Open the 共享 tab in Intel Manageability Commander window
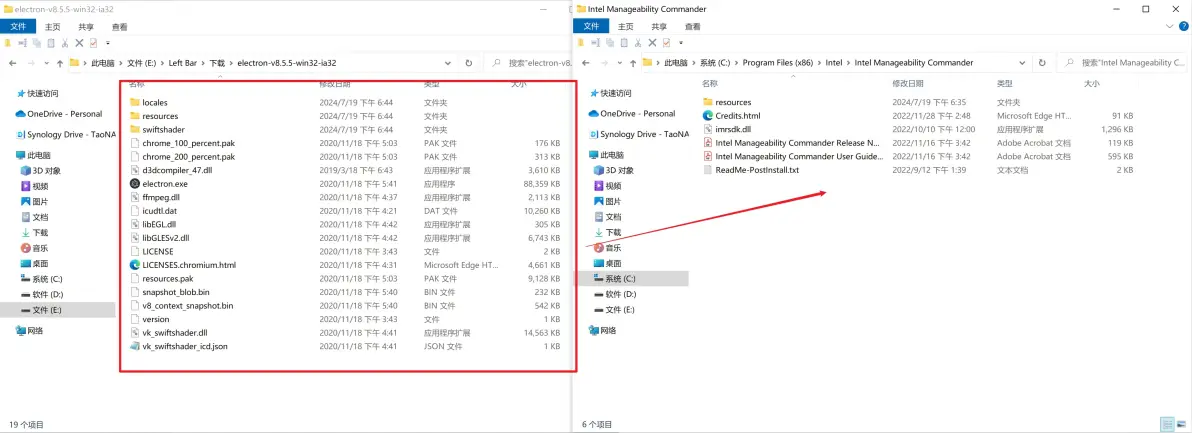The image size is (1192, 433). [662, 27]
